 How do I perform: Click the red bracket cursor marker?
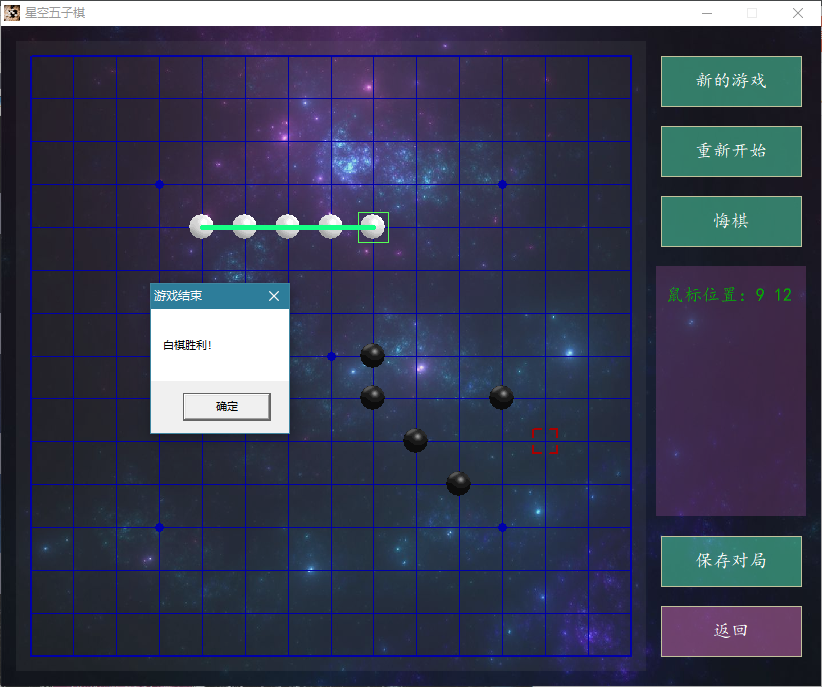[545, 441]
